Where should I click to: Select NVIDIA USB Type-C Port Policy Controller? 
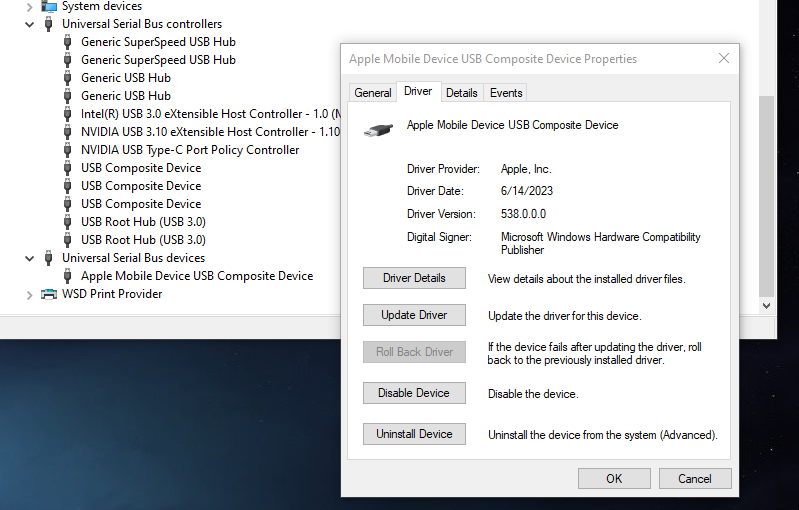pyautogui.click(x=190, y=150)
